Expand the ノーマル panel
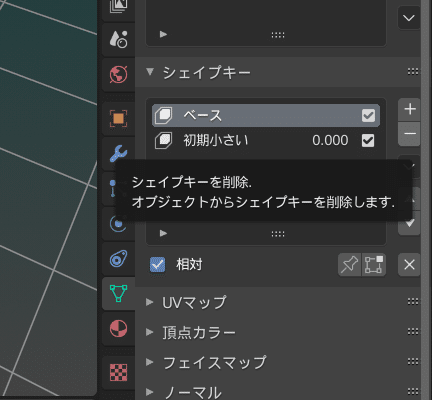 coord(150,392)
